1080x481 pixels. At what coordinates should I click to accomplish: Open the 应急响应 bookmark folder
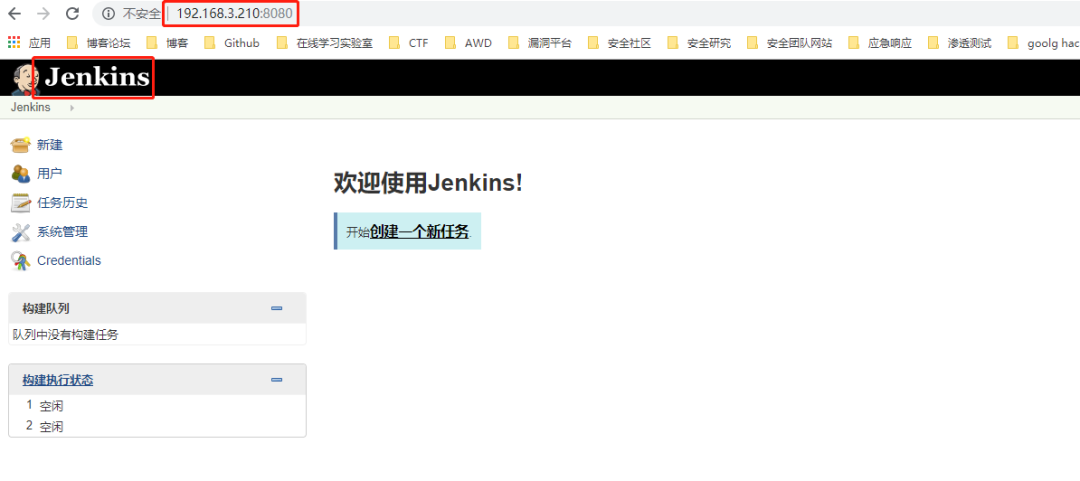pyautogui.click(x=880, y=43)
